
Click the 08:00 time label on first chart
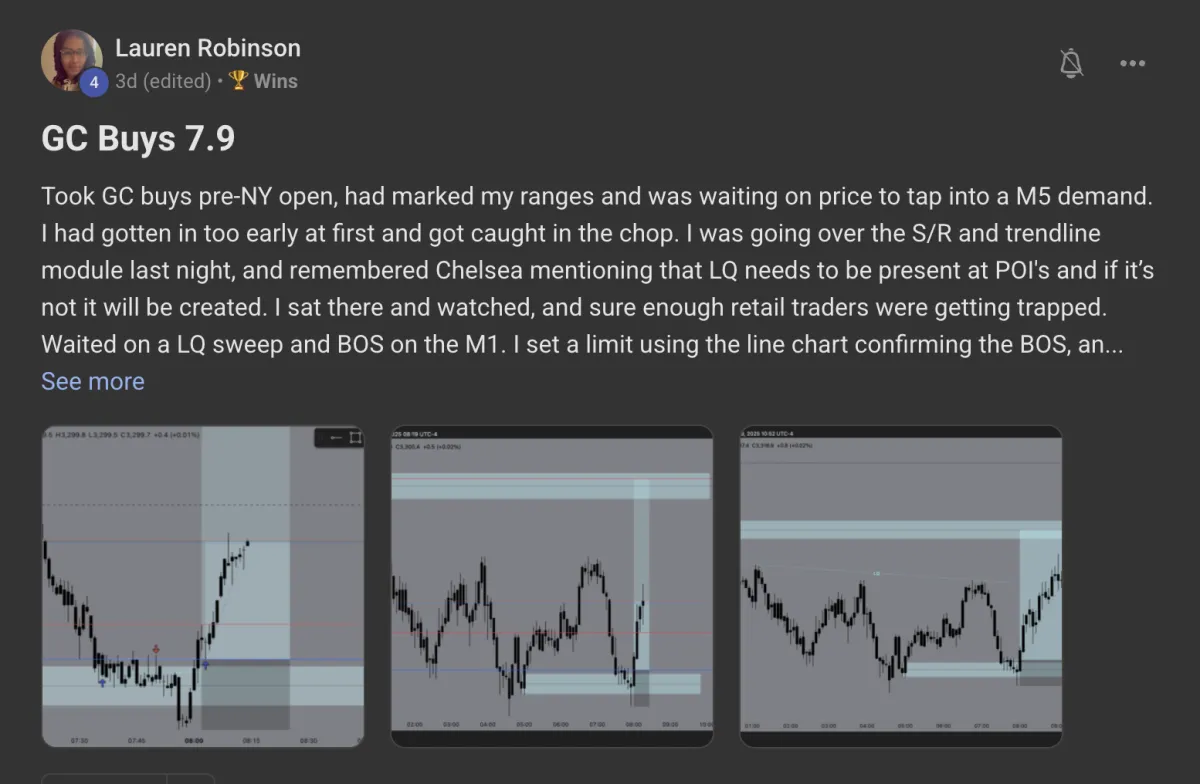point(194,740)
